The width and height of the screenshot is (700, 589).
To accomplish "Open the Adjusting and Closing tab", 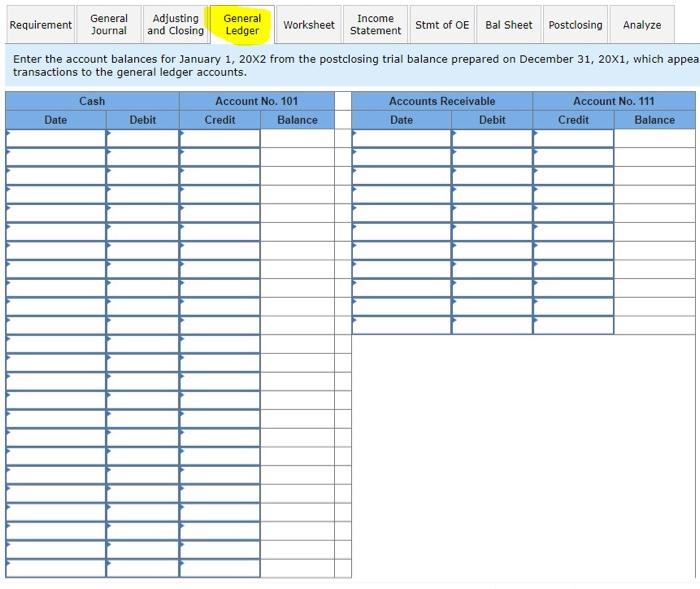I will point(175,25).
